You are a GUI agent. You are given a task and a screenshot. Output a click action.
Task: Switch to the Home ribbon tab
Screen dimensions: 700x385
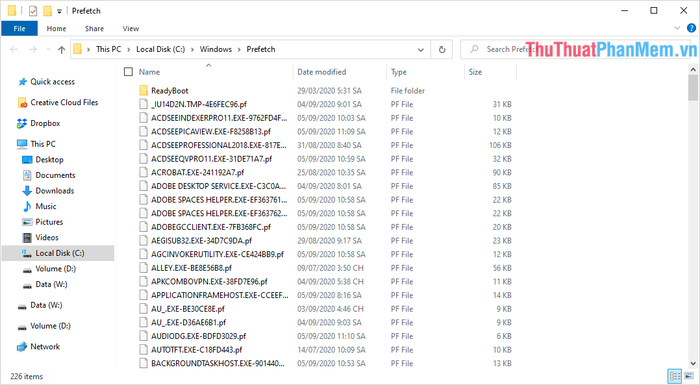pyautogui.click(x=56, y=29)
